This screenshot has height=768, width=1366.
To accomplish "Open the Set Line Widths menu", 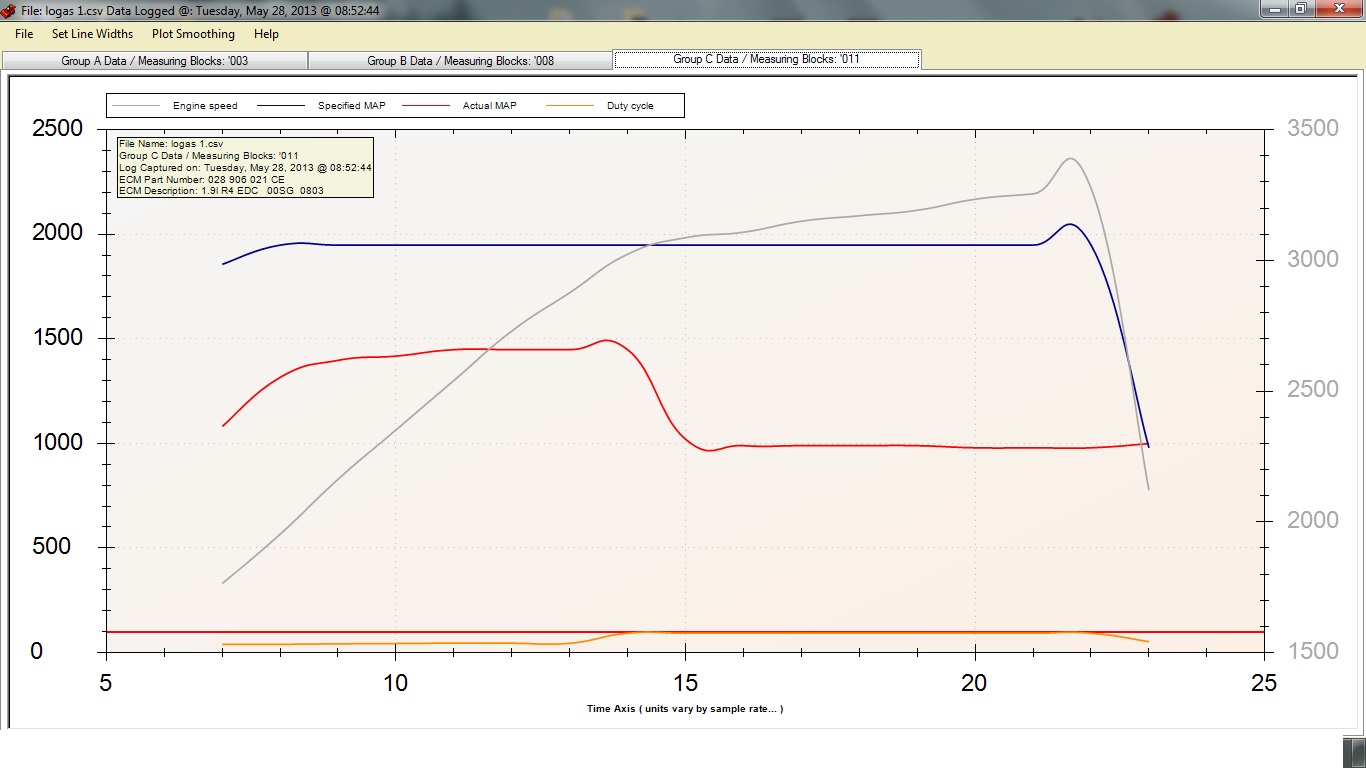I will point(92,34).
